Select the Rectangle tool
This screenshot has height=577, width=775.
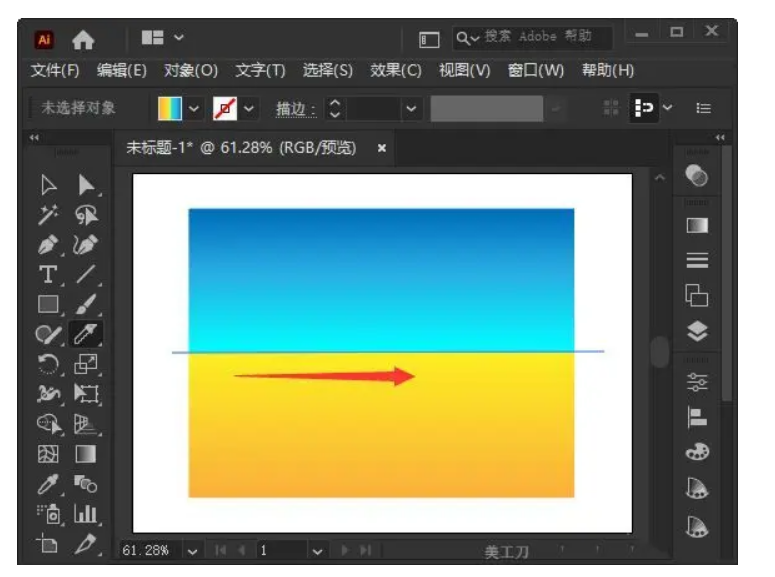tap(48, 304)
